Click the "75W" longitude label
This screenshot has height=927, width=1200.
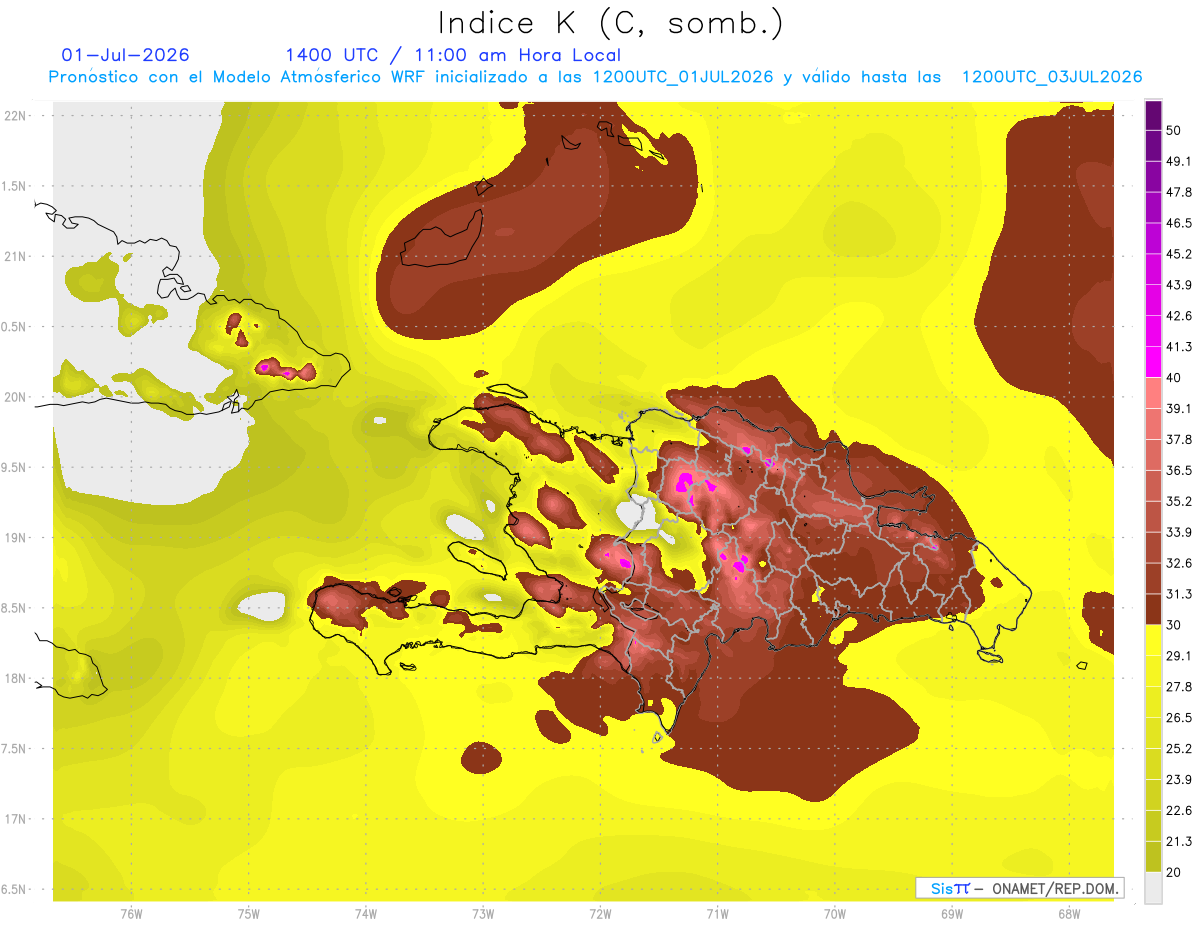click(x=248, y=913)
